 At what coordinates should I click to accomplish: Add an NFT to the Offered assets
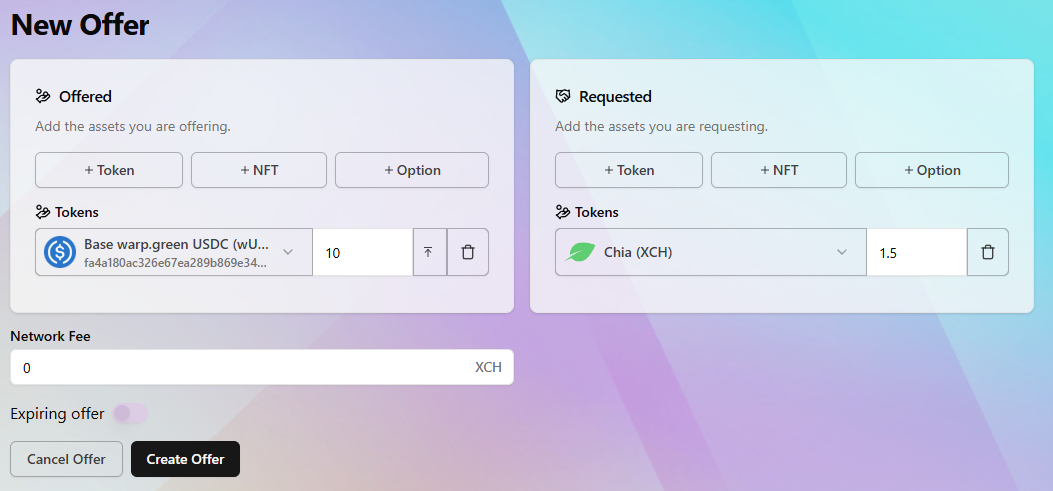(259, 170)
